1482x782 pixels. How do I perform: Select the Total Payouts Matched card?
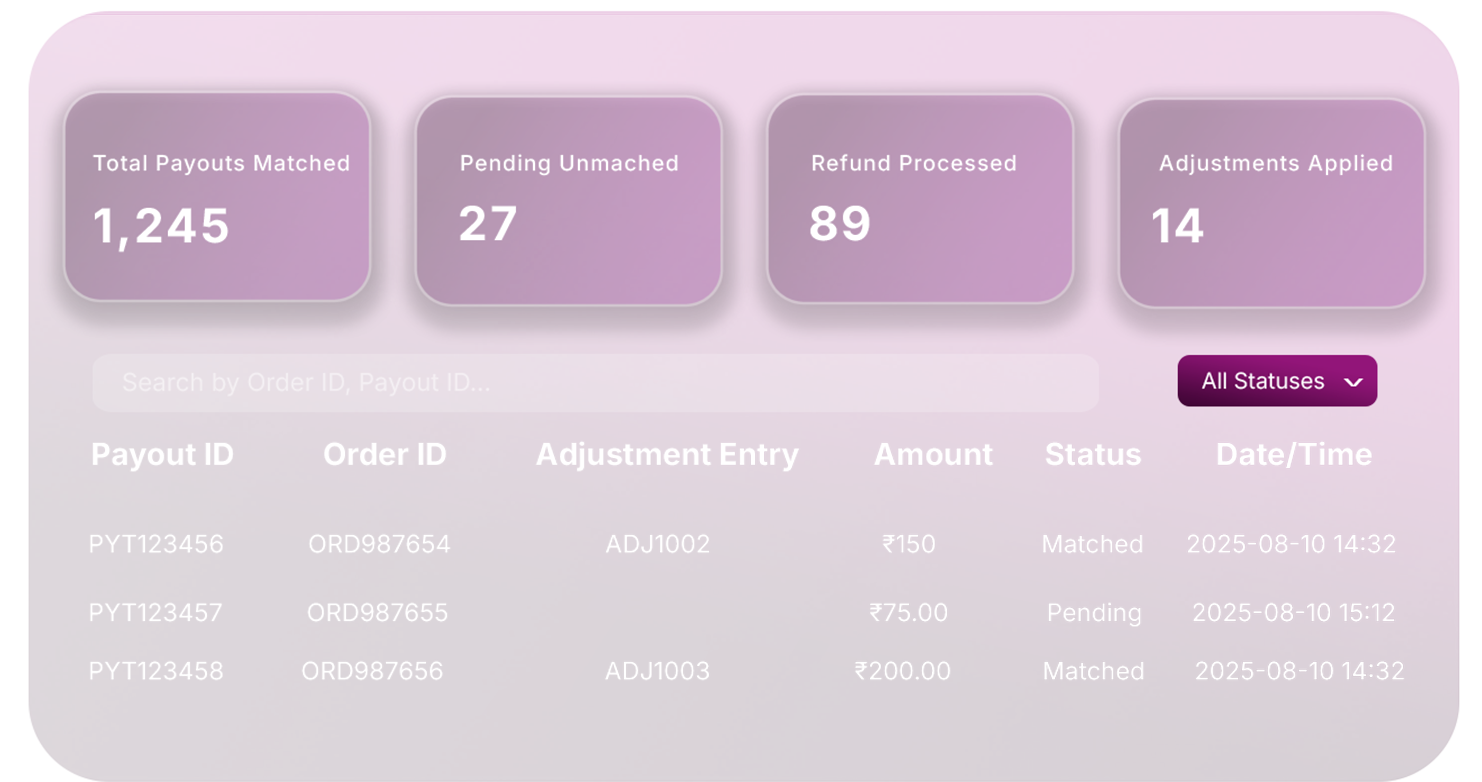tap(217, 197)
